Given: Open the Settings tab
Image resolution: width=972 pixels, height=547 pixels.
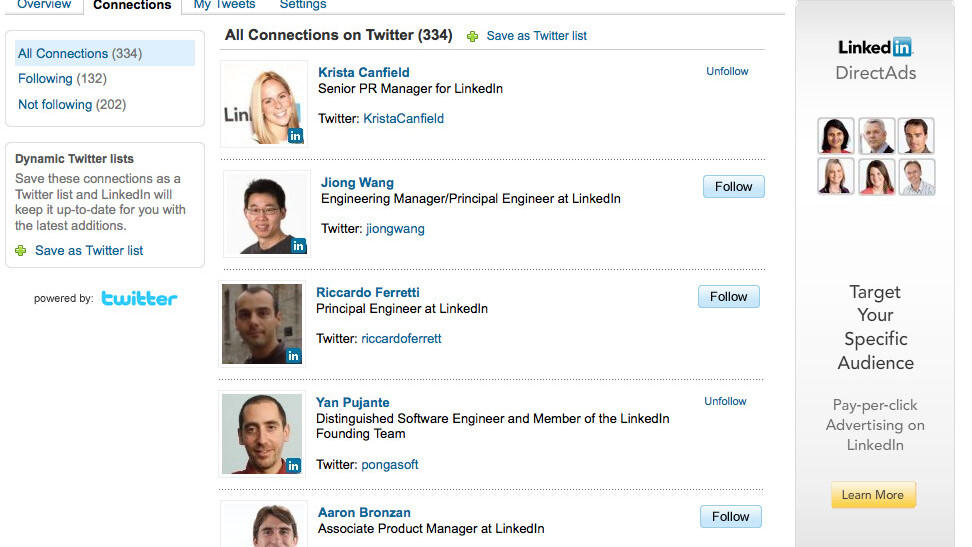Looking at the screenshot, I should (x=303, y=5).
